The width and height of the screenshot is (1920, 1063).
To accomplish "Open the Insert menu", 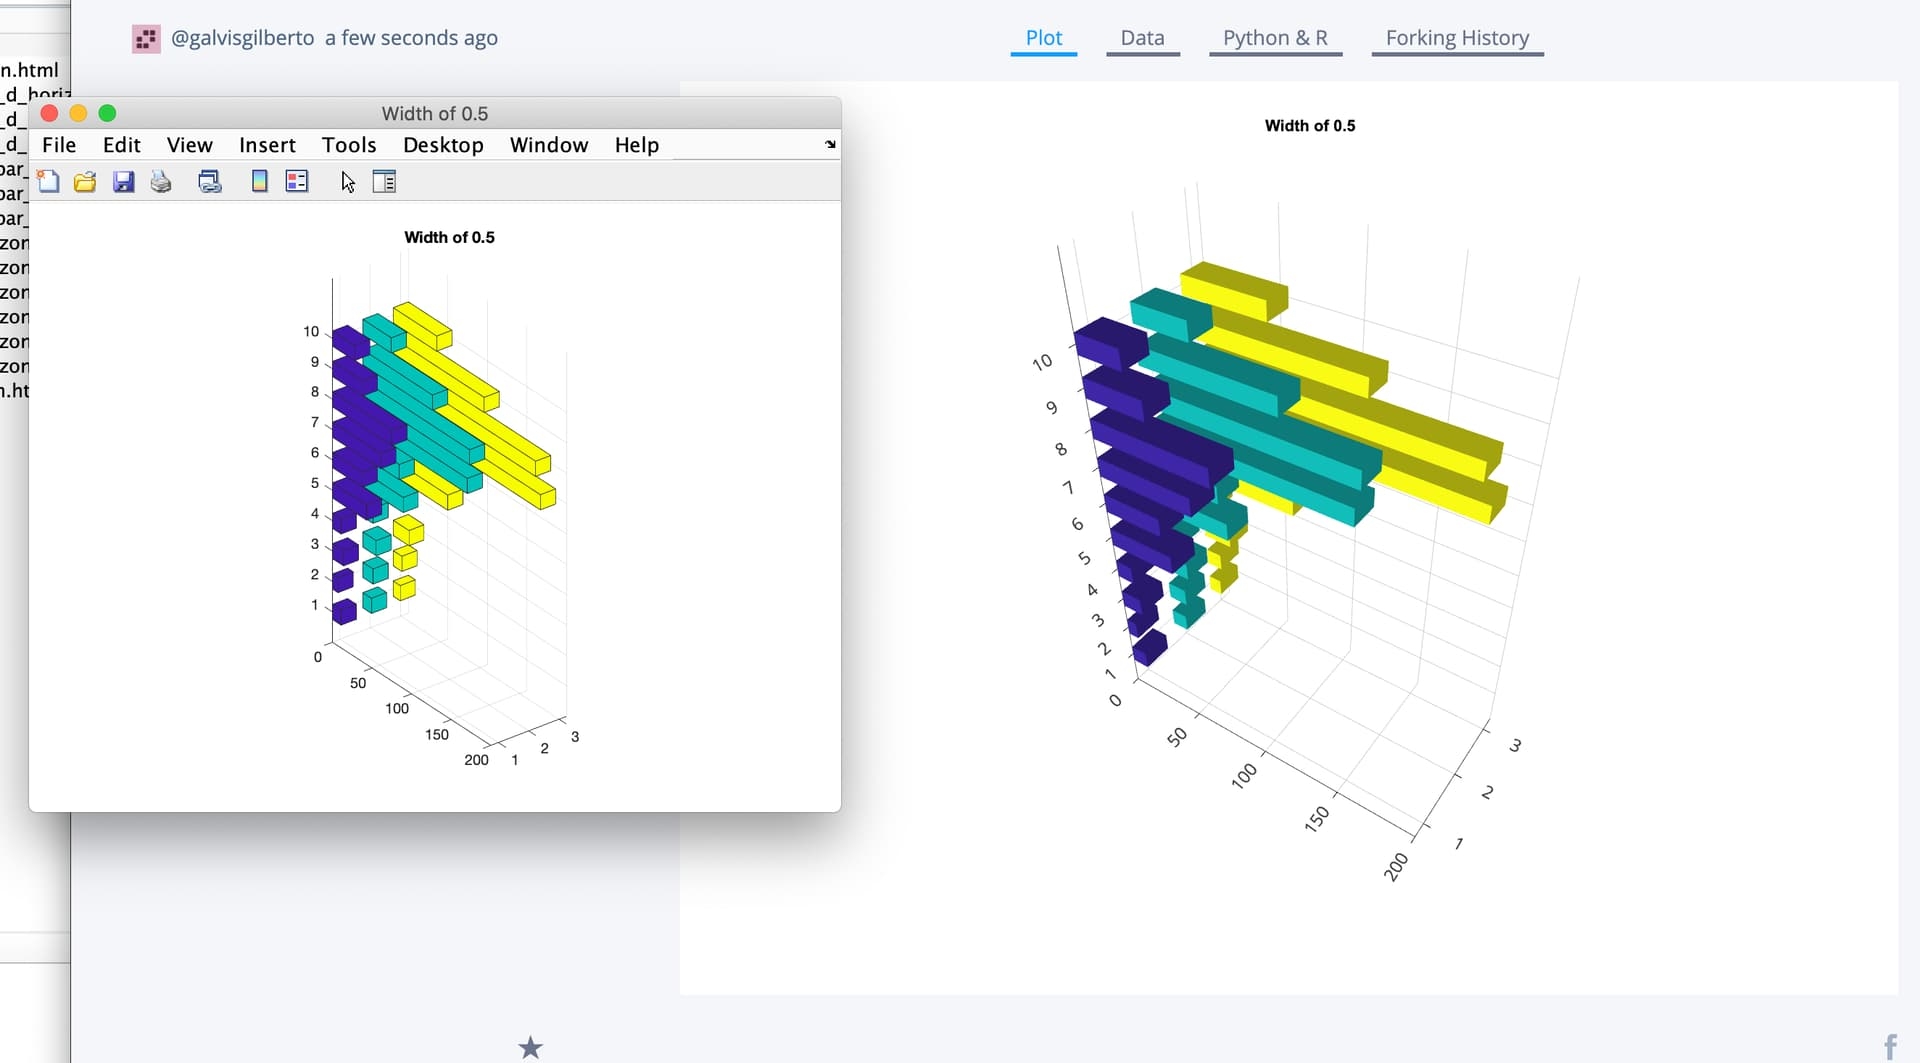I will [x=267, y=145].
